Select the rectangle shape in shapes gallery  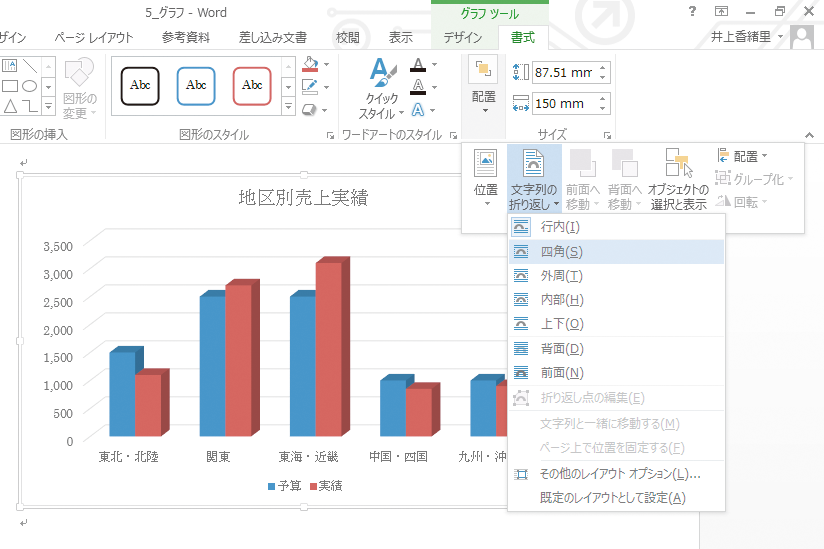click(10, 86)
